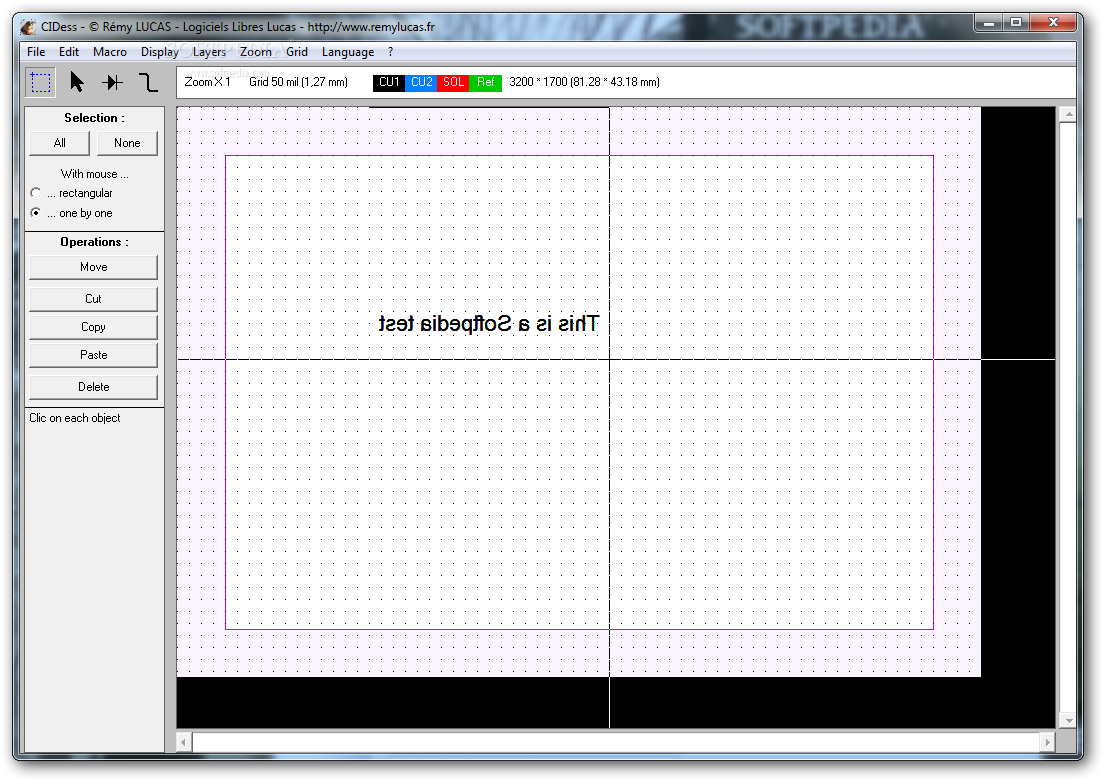Click the All selection button
This screenshot has height=781, width=1104.
coord(60,143)
